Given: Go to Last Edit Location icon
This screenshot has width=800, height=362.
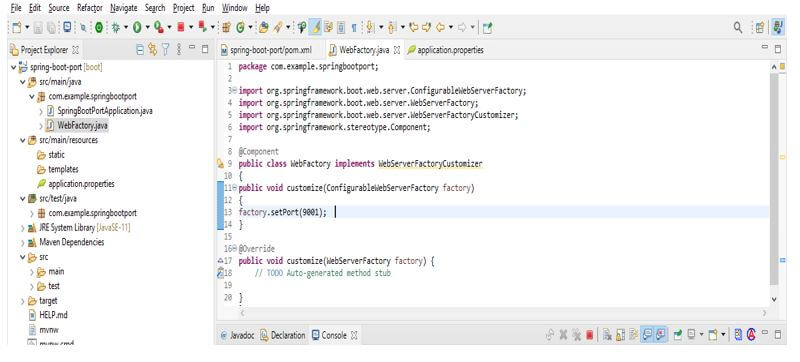Looking at the screenshot, I should click(414, 28).
